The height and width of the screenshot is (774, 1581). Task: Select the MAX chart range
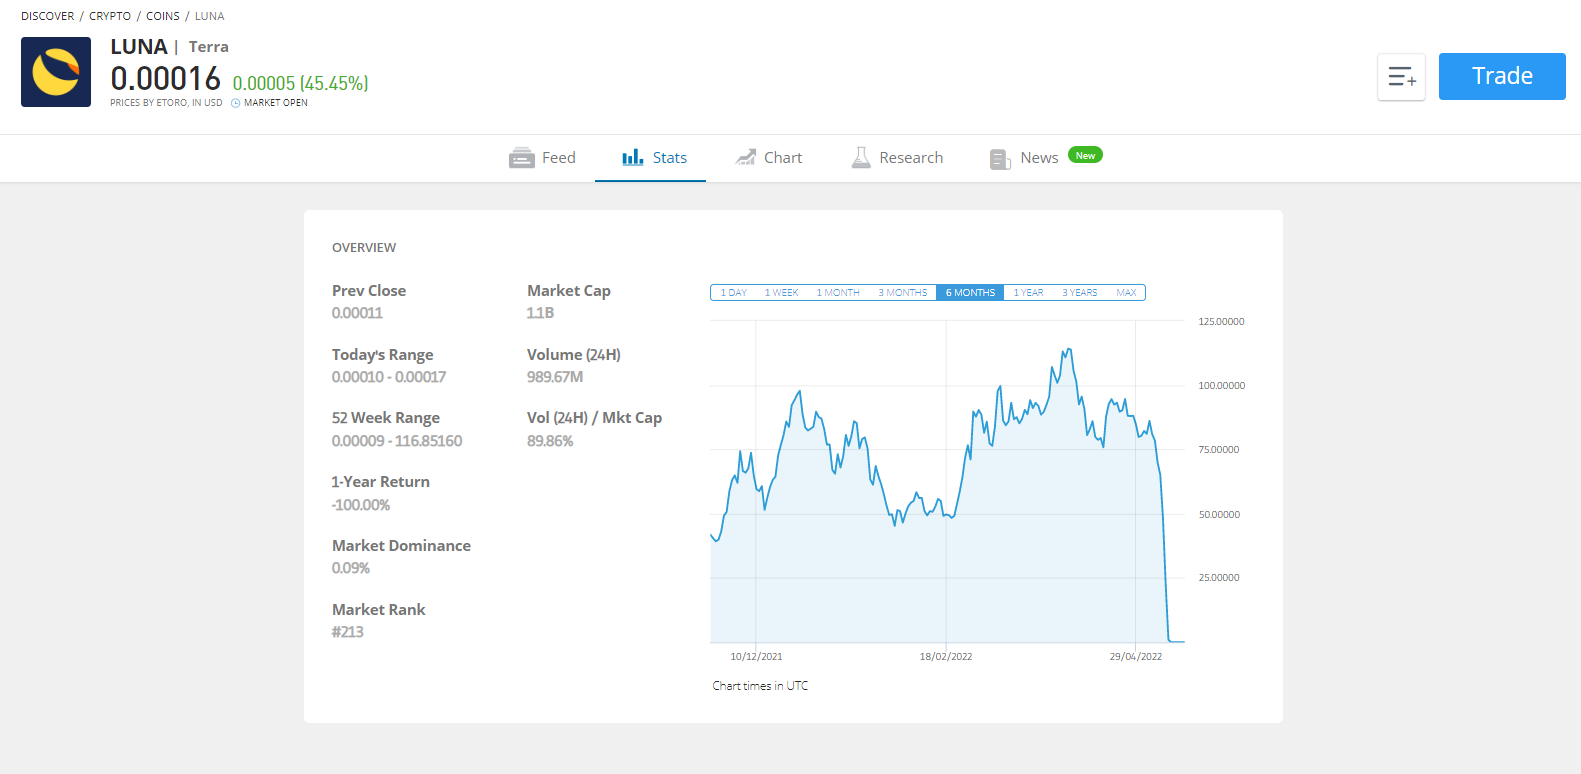[x=1126, y=293]
